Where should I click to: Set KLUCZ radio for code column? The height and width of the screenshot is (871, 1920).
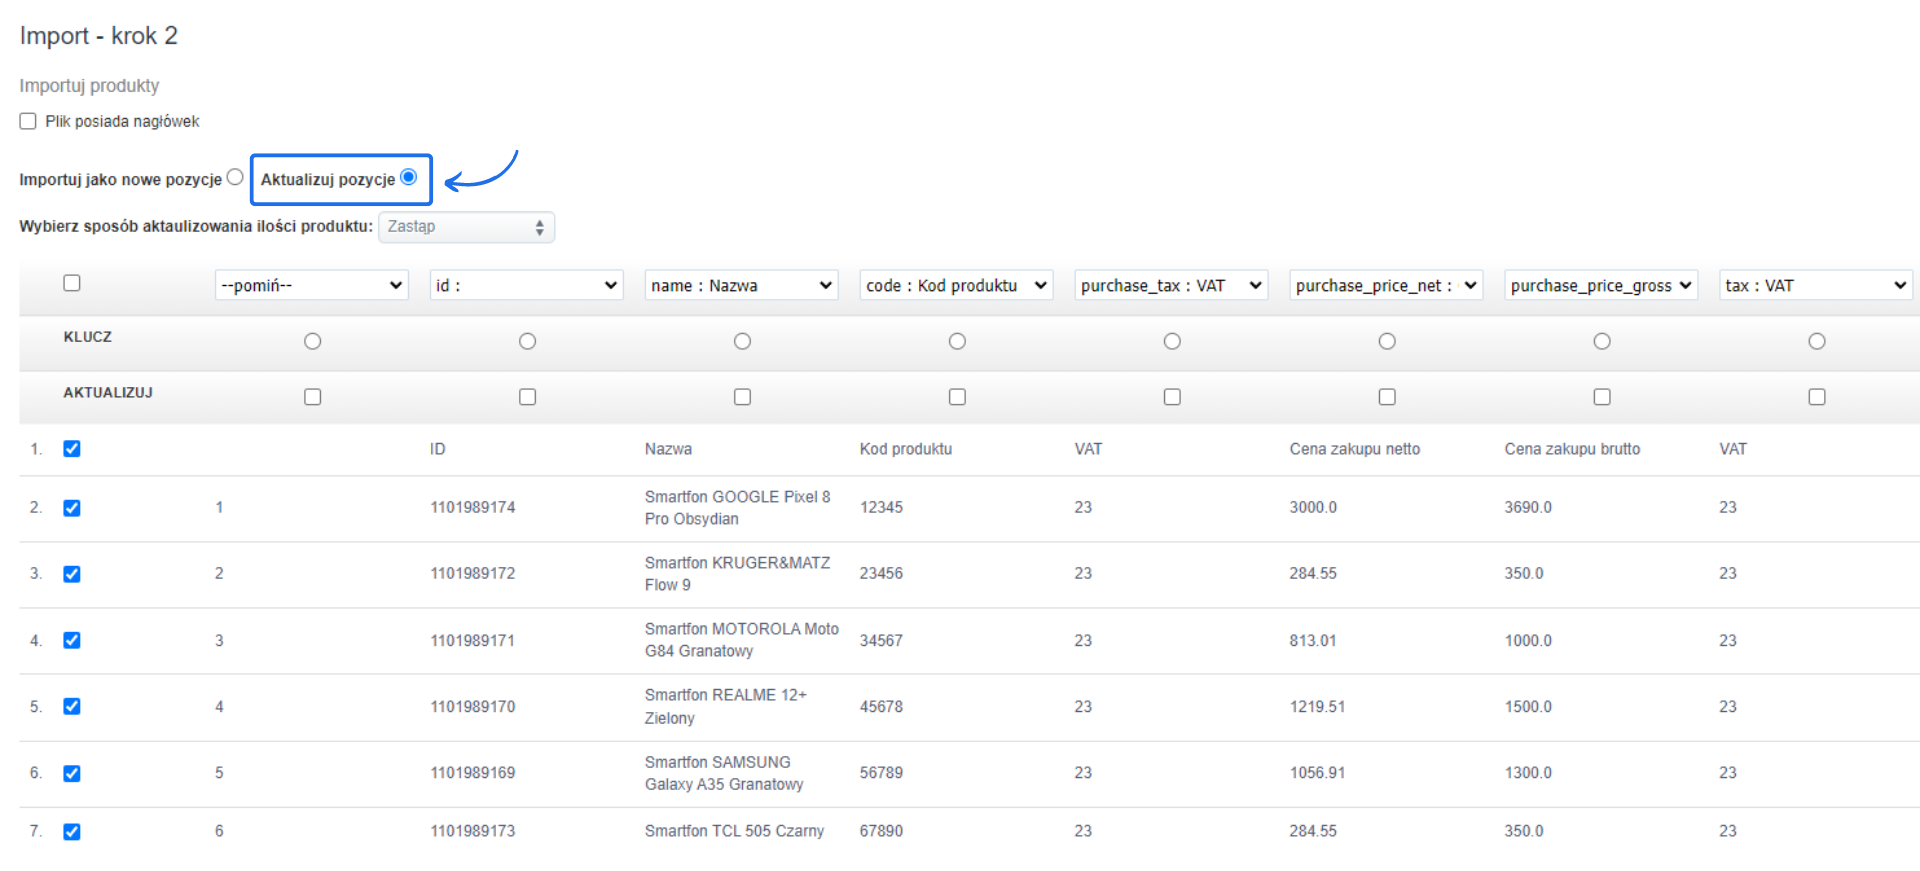click(x=957, y=341)
